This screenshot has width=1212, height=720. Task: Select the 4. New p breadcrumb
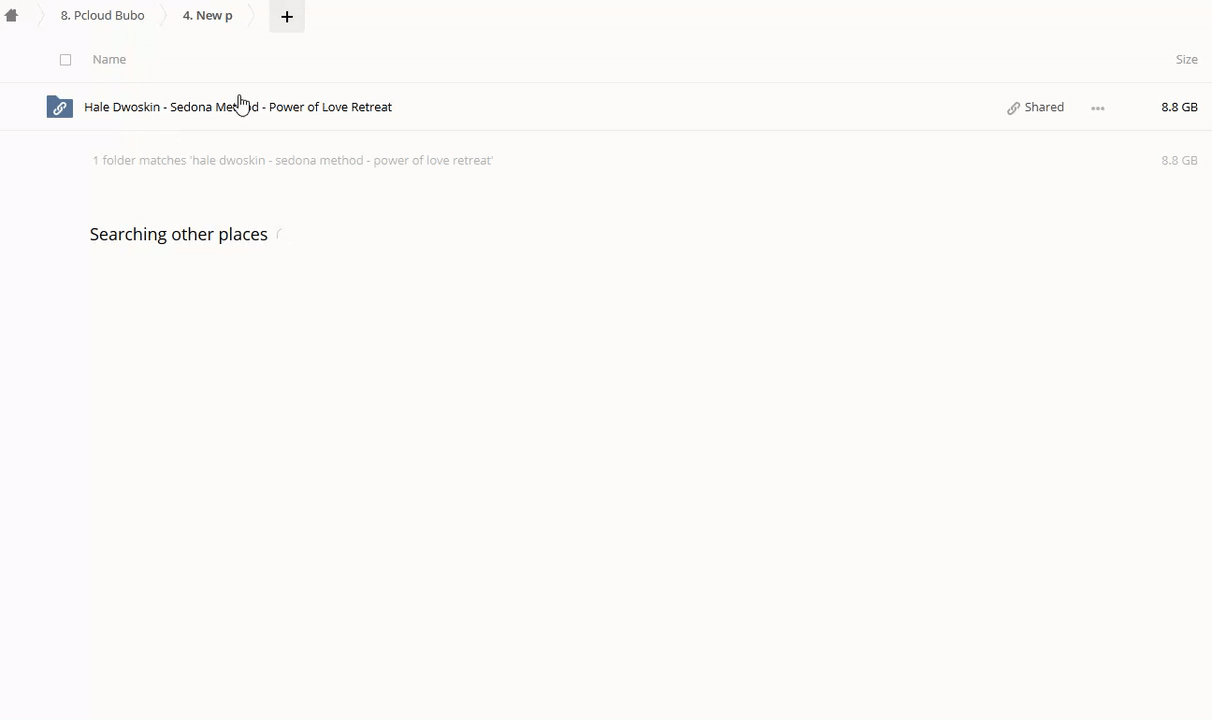[x=207, y=16]
